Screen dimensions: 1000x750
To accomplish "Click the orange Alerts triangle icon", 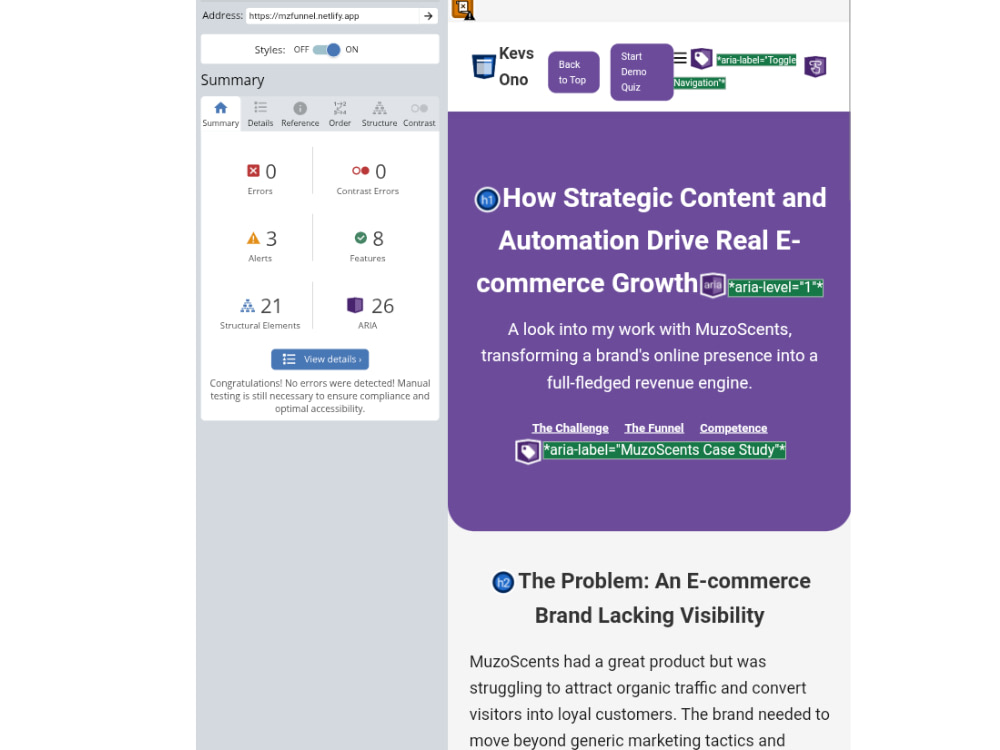I will point(253,239).
